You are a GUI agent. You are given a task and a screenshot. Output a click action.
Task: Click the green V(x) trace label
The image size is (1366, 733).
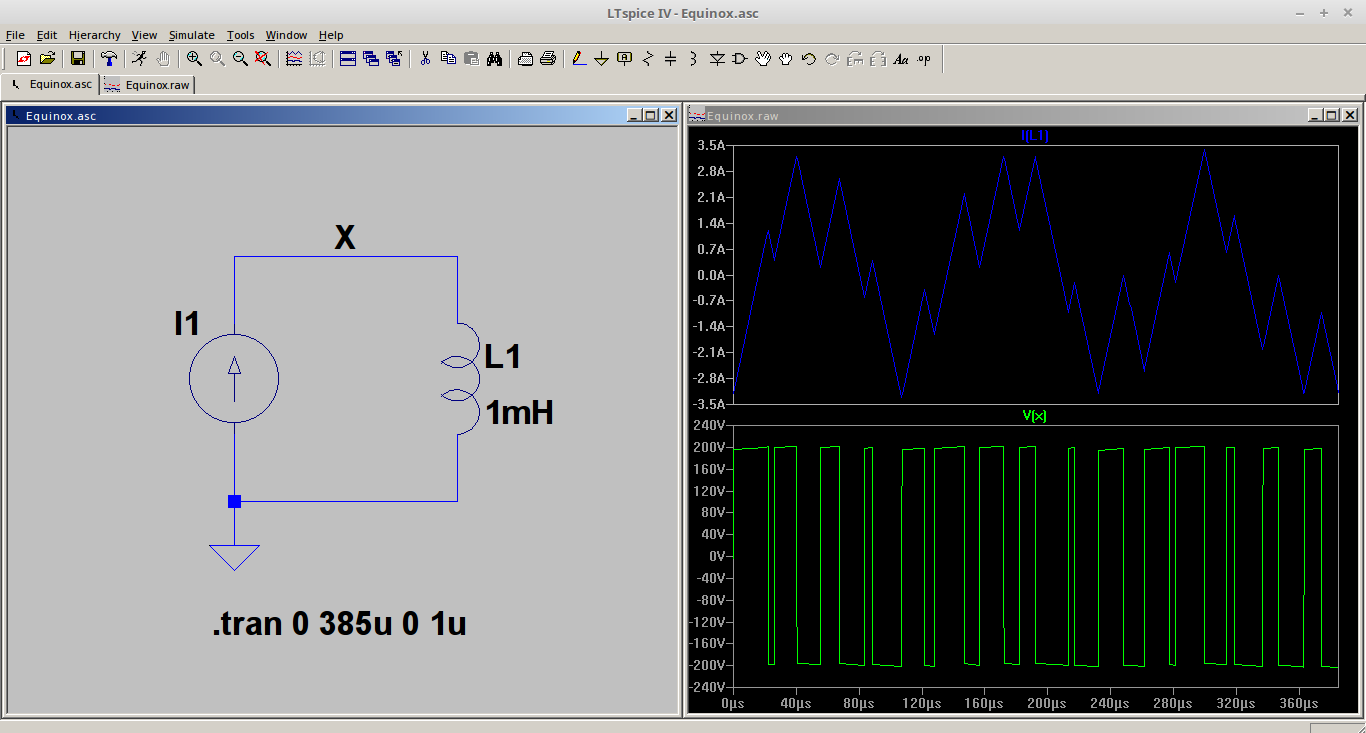[1034, 416]
